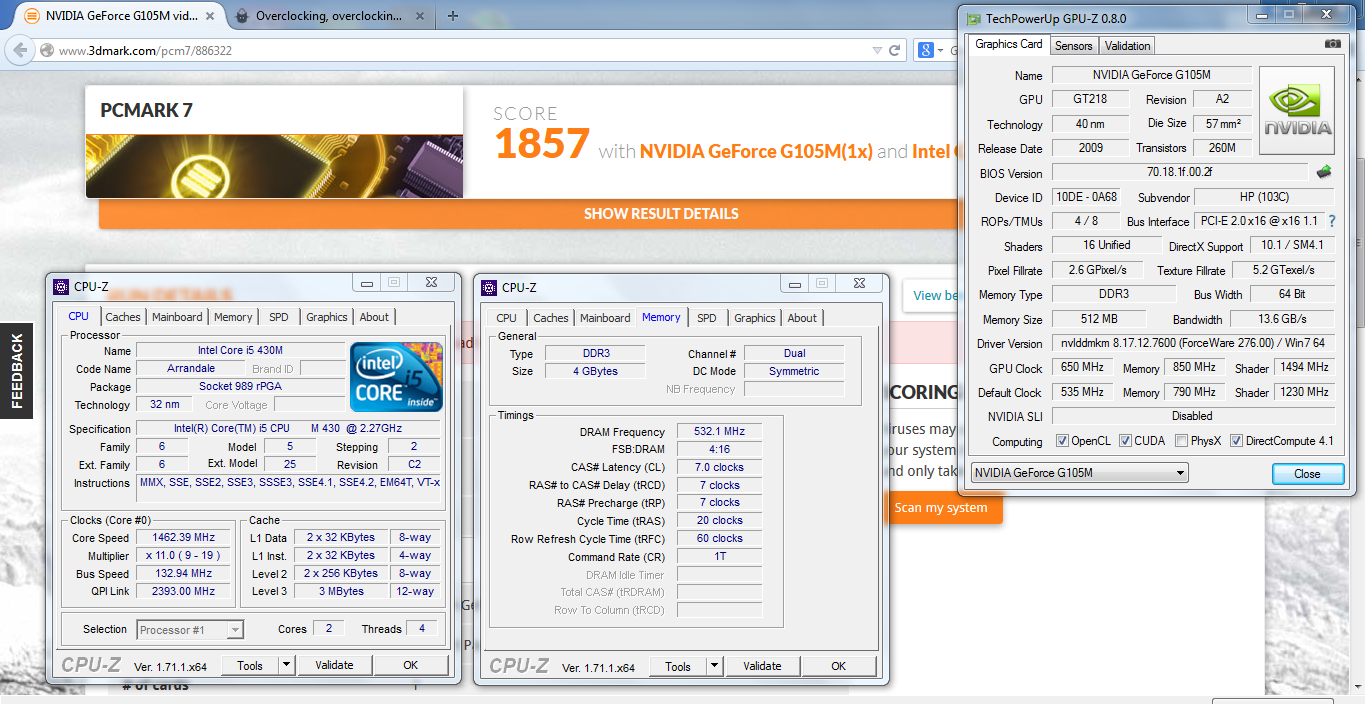1365x704 pixels.
Task: Toggle the DirectCompute 4.1 checkbox
Action: coord(1237,441)
